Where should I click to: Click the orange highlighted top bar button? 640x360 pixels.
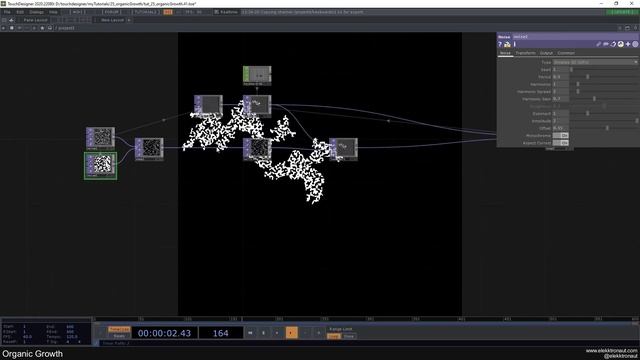click(x=168, y=12)
